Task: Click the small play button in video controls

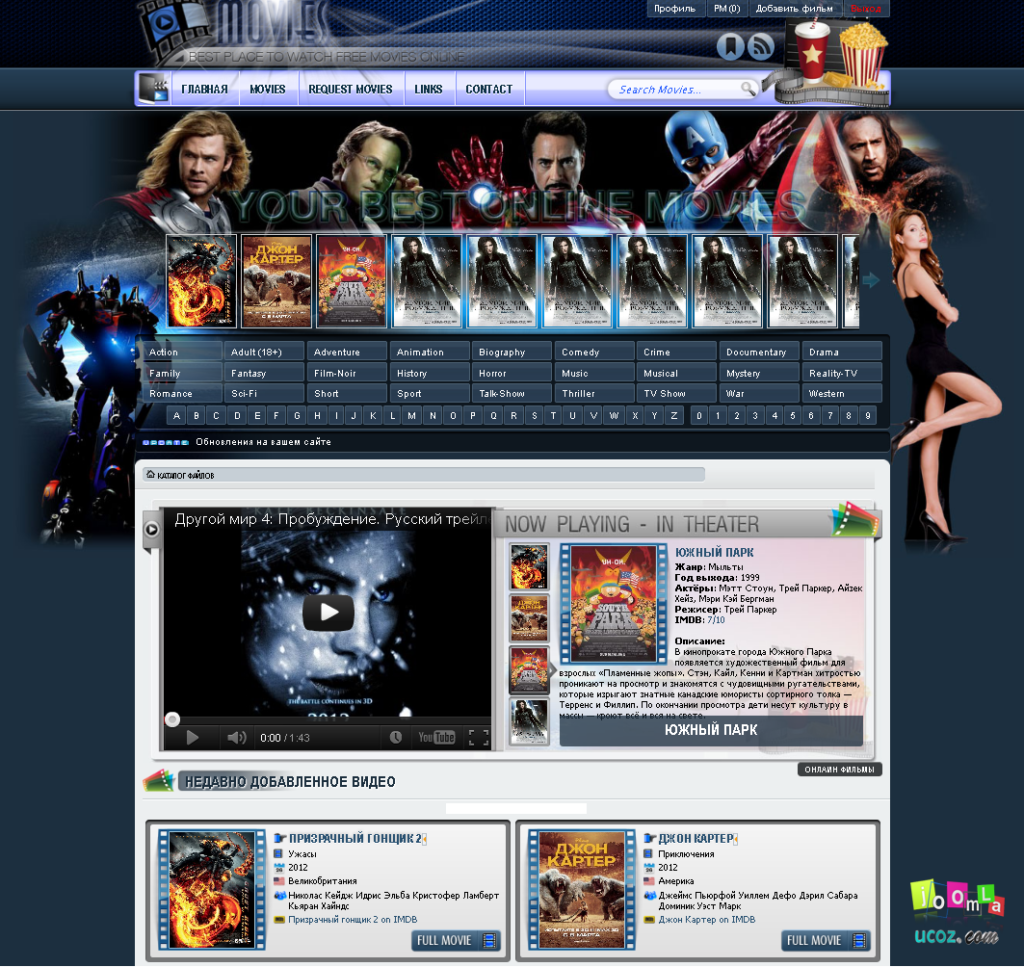Action: point(192,737)
